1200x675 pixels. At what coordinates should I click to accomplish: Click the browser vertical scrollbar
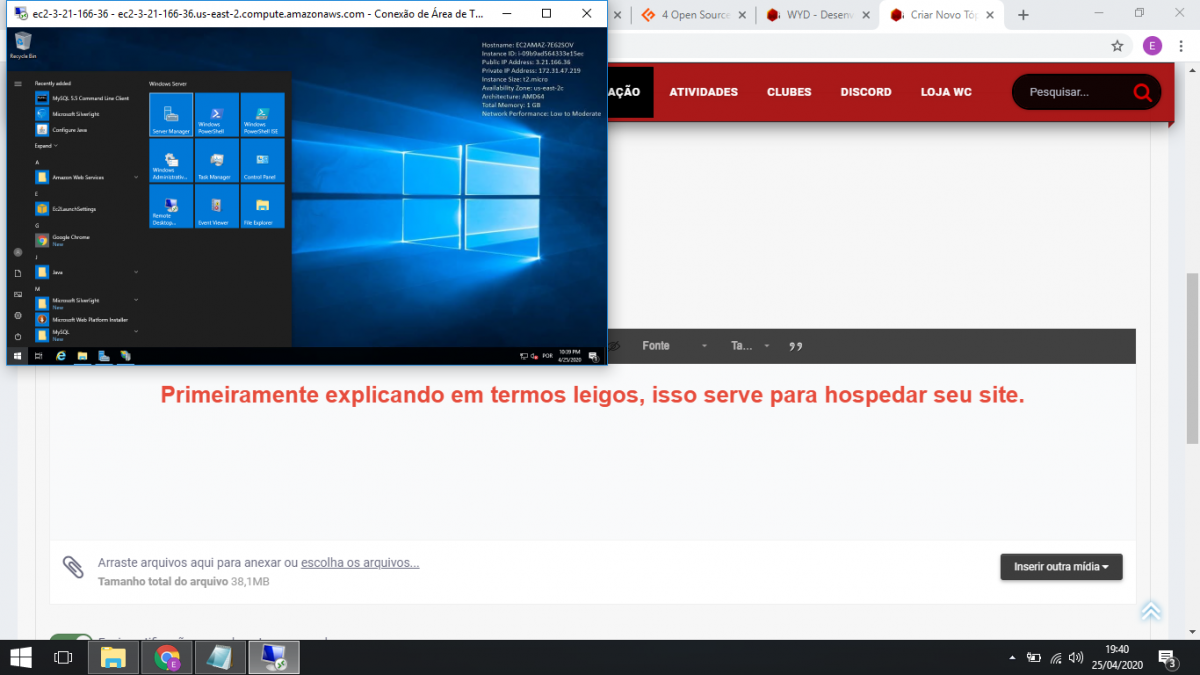1192,357
